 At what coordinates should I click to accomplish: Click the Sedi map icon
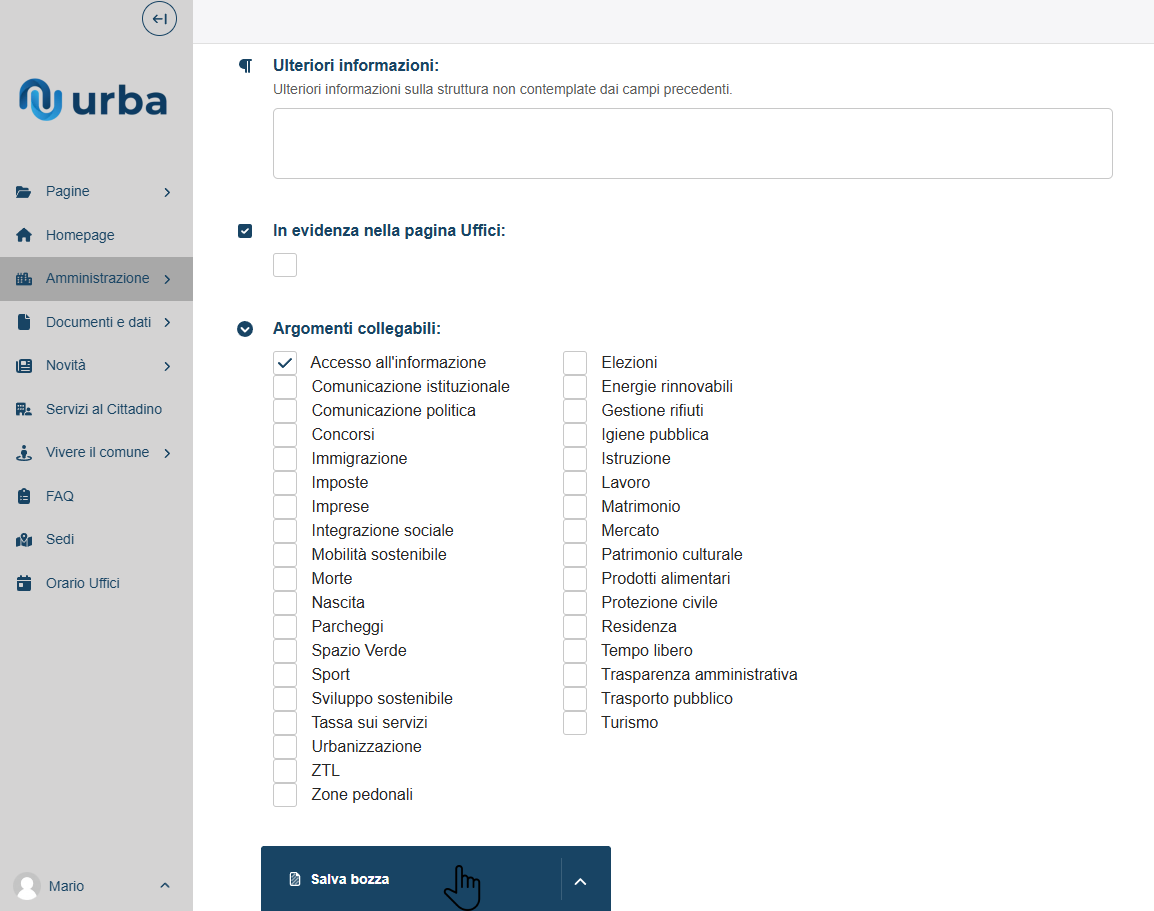point(24,540)
